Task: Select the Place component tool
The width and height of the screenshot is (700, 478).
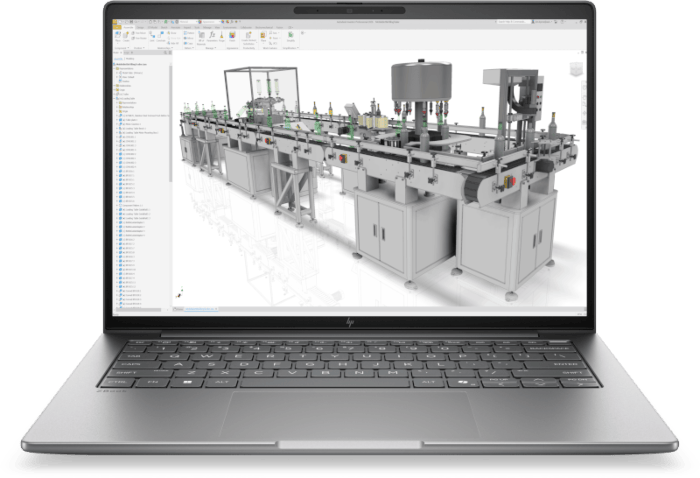Action: 117,36
